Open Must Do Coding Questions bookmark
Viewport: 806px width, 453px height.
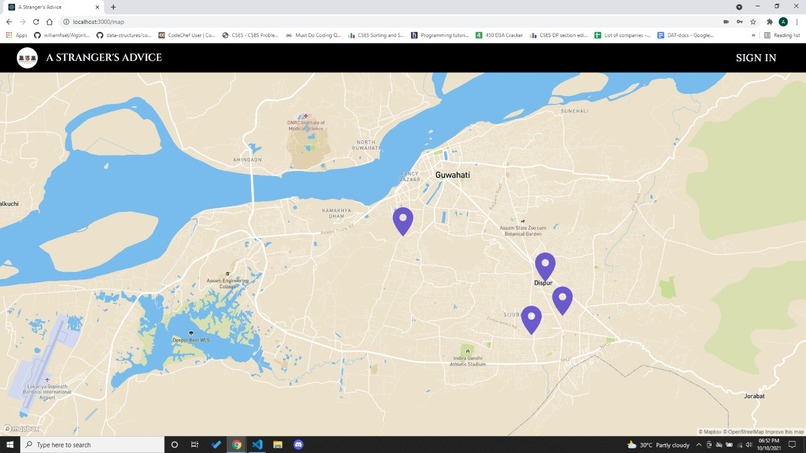(313, 35)
